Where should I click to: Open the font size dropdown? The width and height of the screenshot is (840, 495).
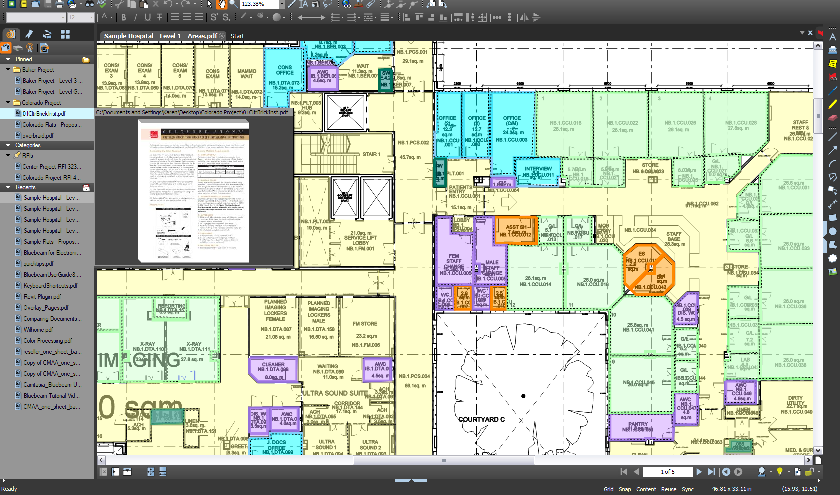(x=92, y=17)
